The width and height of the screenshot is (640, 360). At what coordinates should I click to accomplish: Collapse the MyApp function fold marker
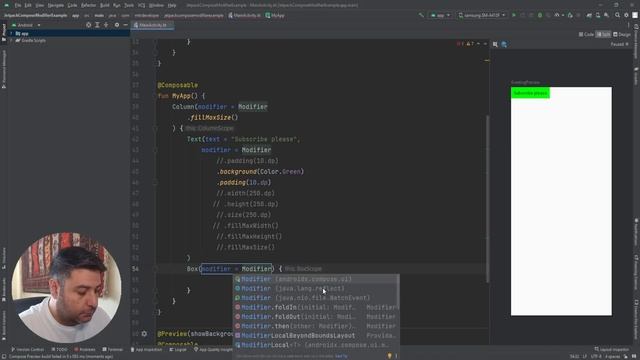[155, 96]
